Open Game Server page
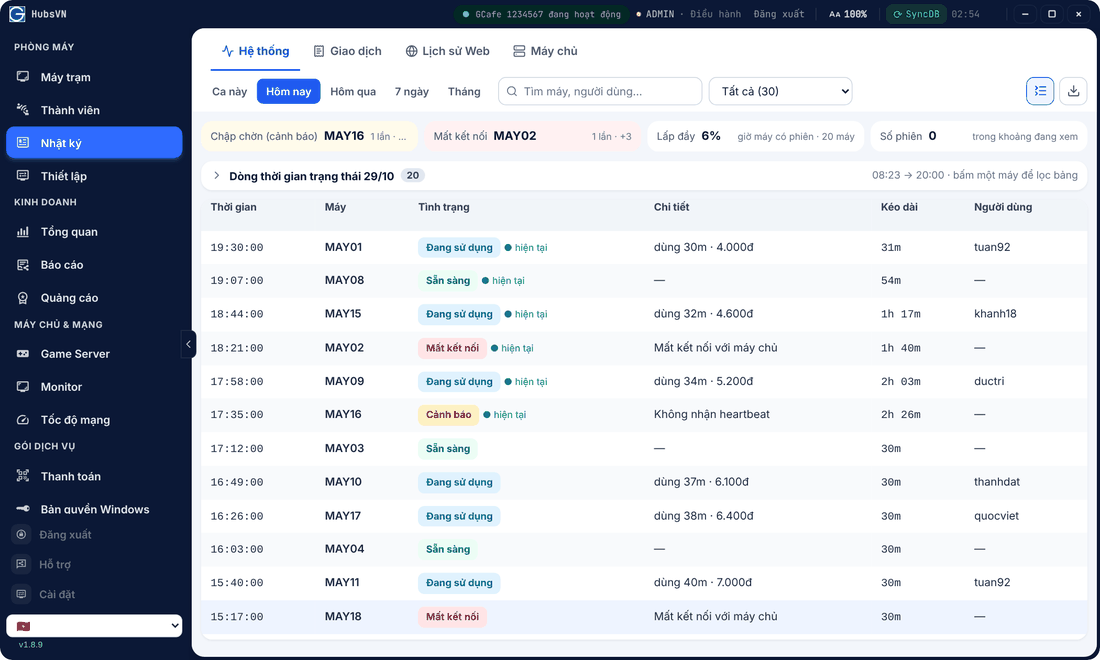 coord(94,354)
